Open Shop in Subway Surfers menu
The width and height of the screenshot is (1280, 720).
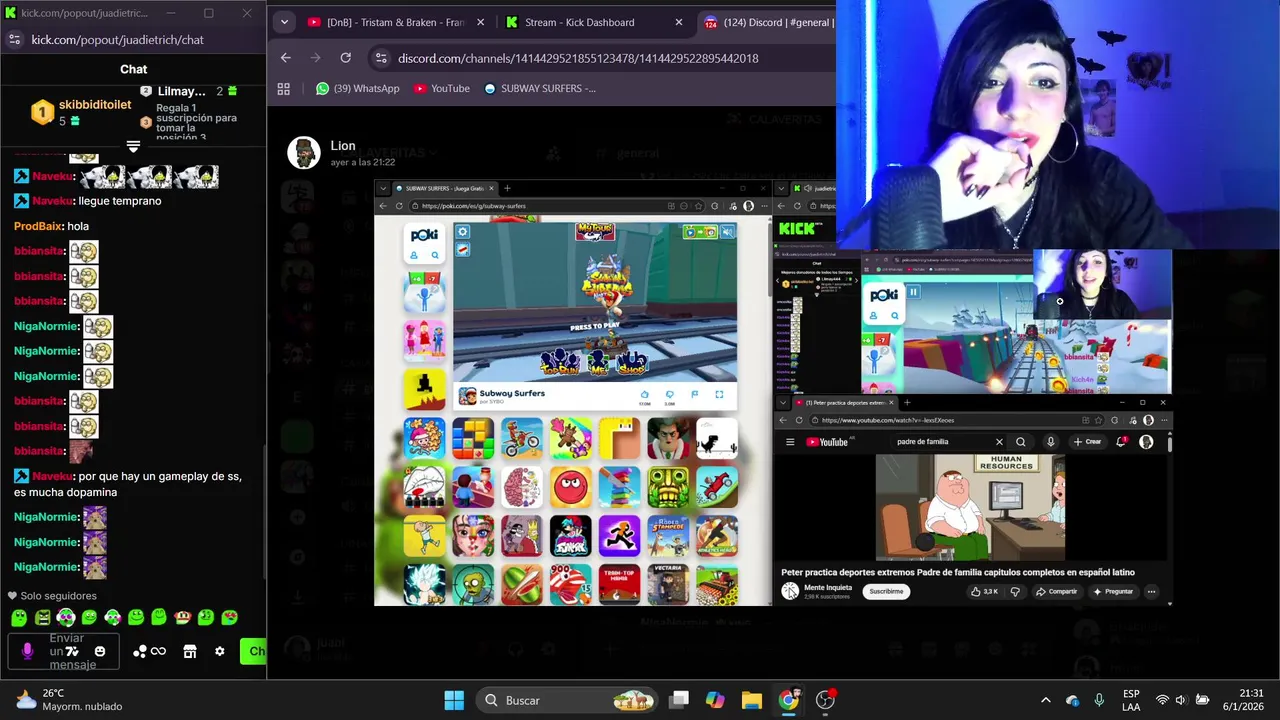pos(632,362)
